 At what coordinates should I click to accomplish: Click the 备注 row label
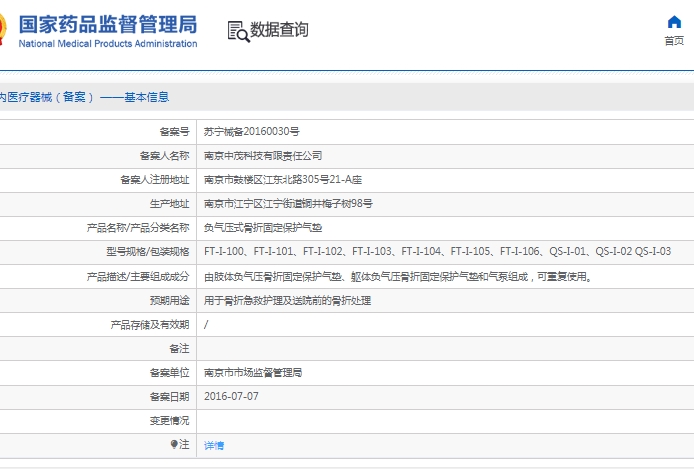tap(179, 349)
